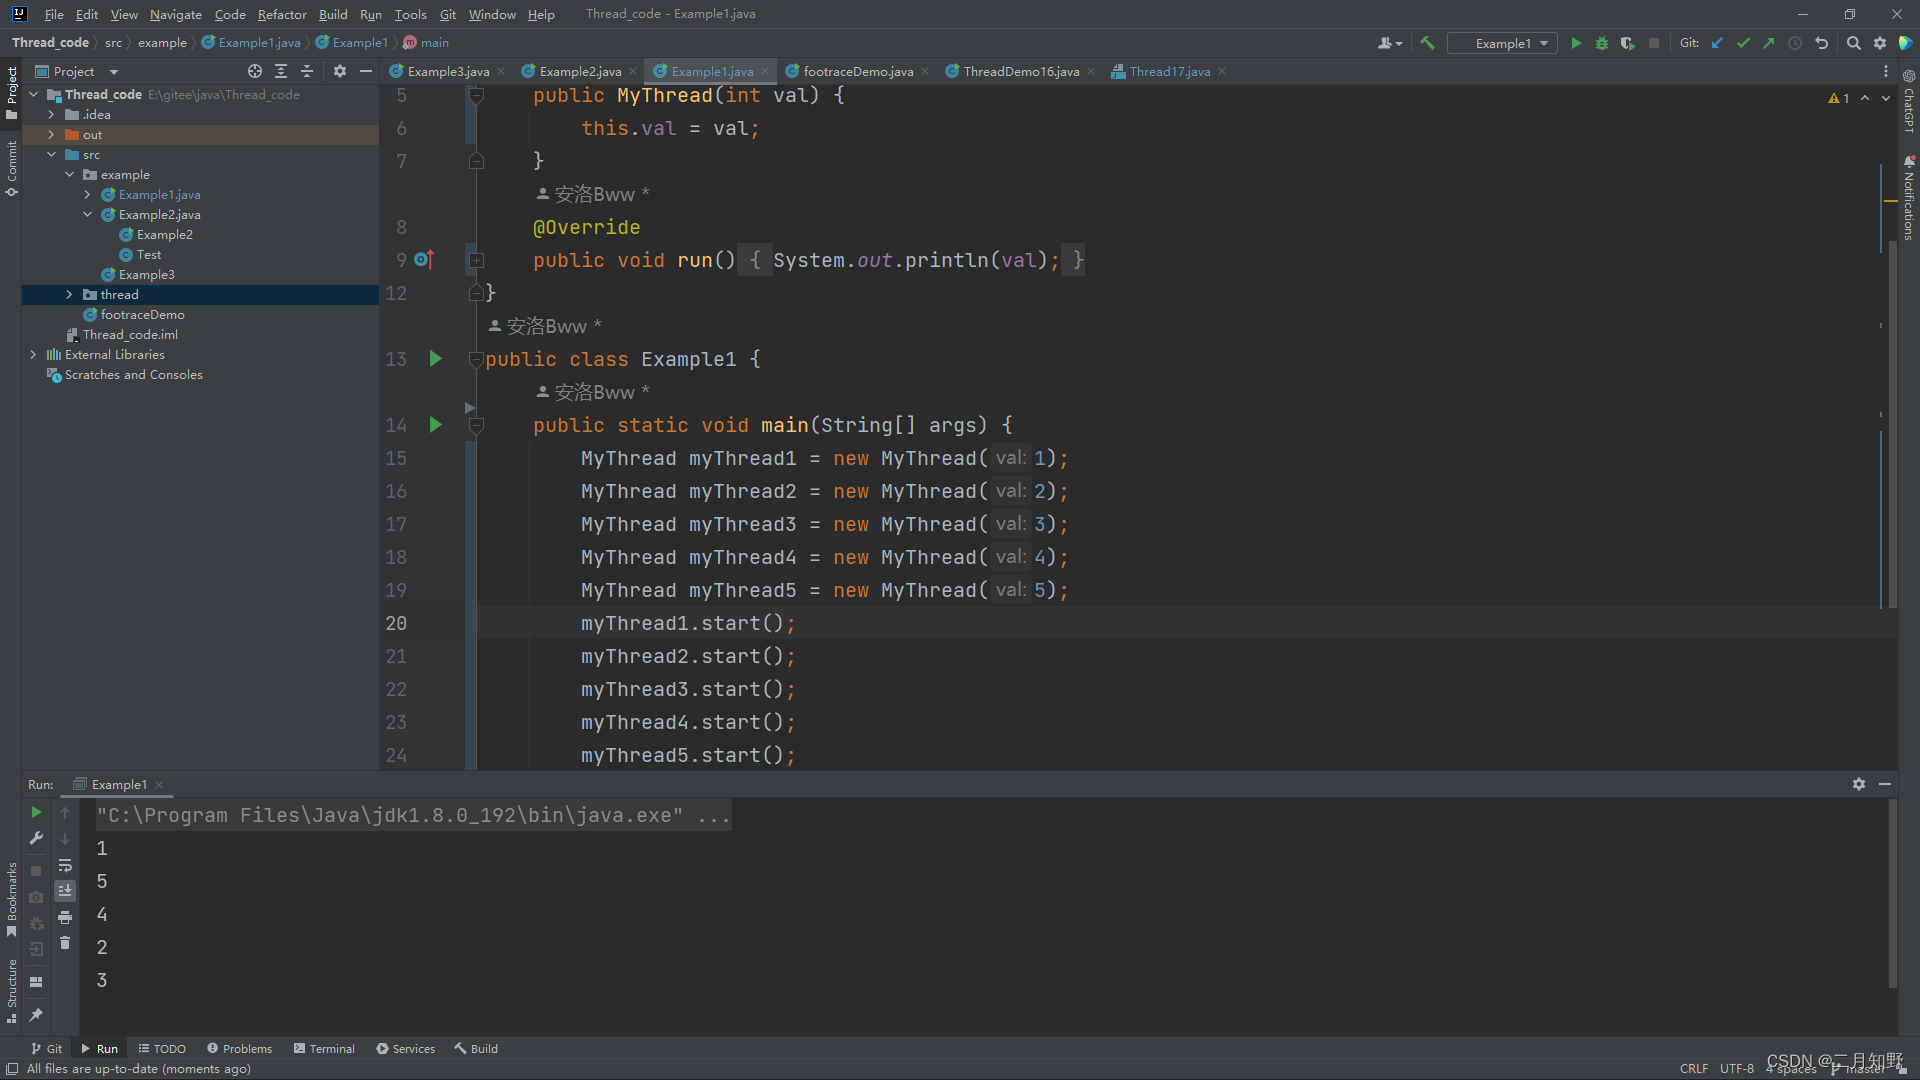
Task: Open editor tabs more-options menu
Action: (x=1886, y=71)
